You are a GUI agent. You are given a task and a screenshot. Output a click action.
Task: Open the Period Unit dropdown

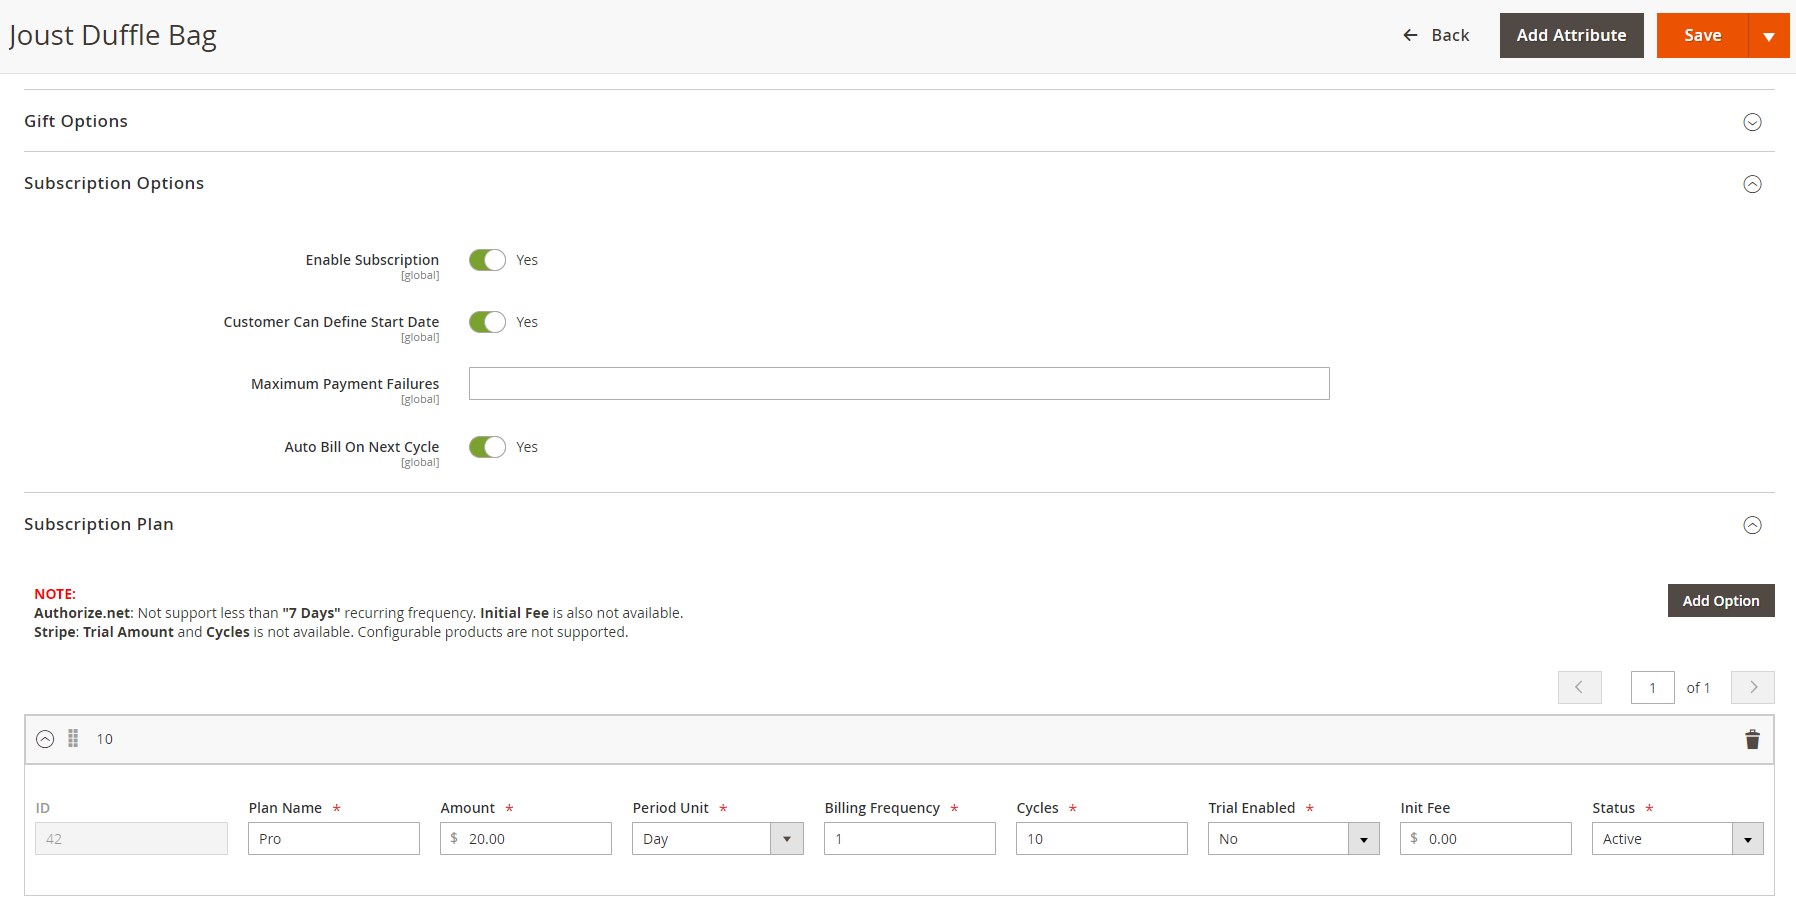pyautogui.click(x=717, y=839)
